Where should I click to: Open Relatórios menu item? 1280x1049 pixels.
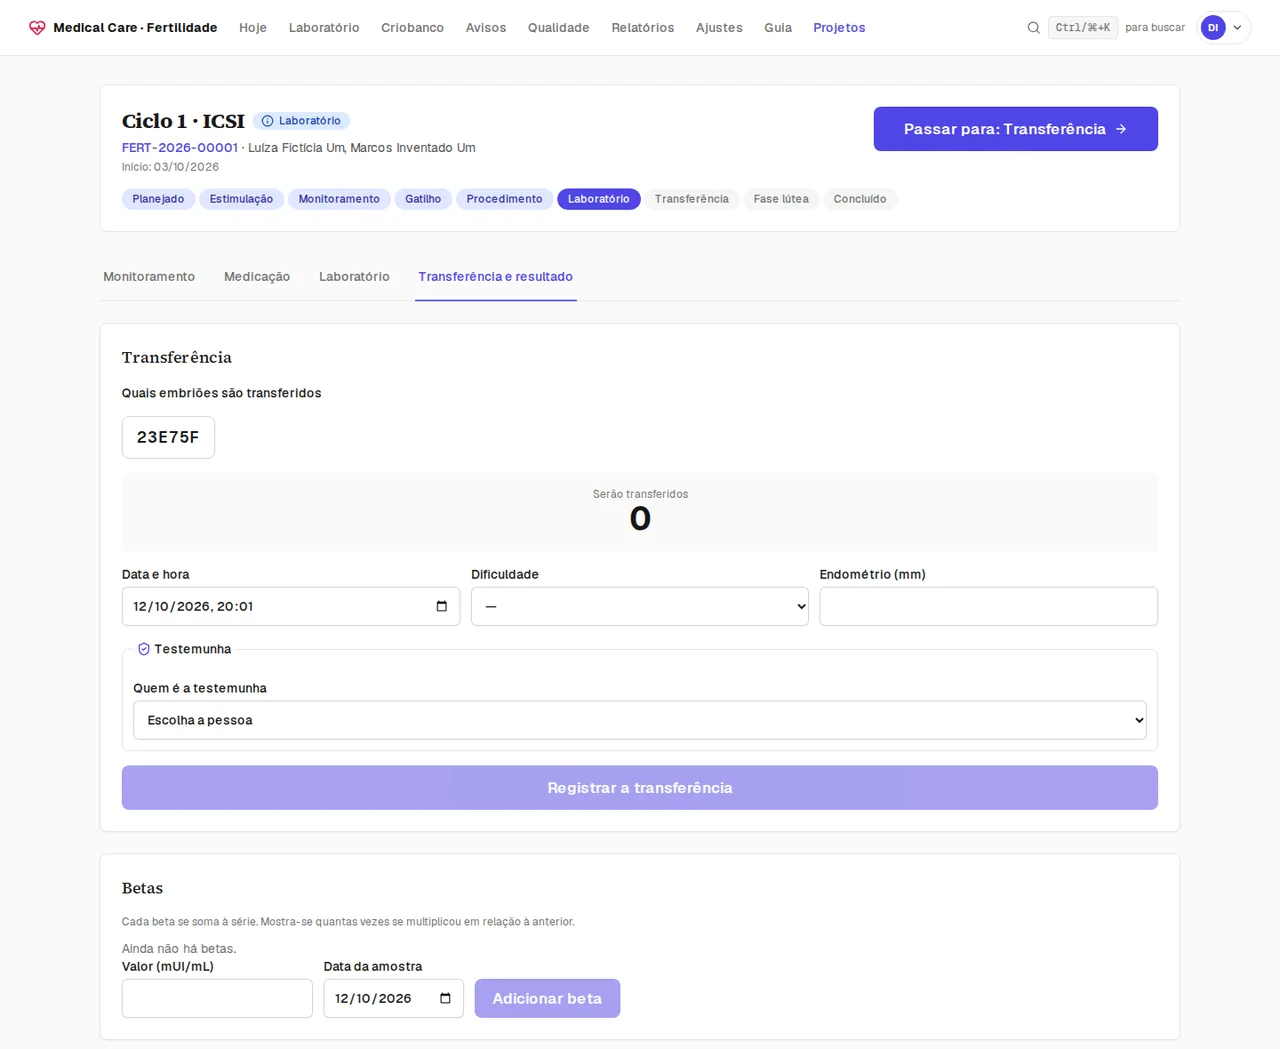pyautogui.click(x=643, y=28)
